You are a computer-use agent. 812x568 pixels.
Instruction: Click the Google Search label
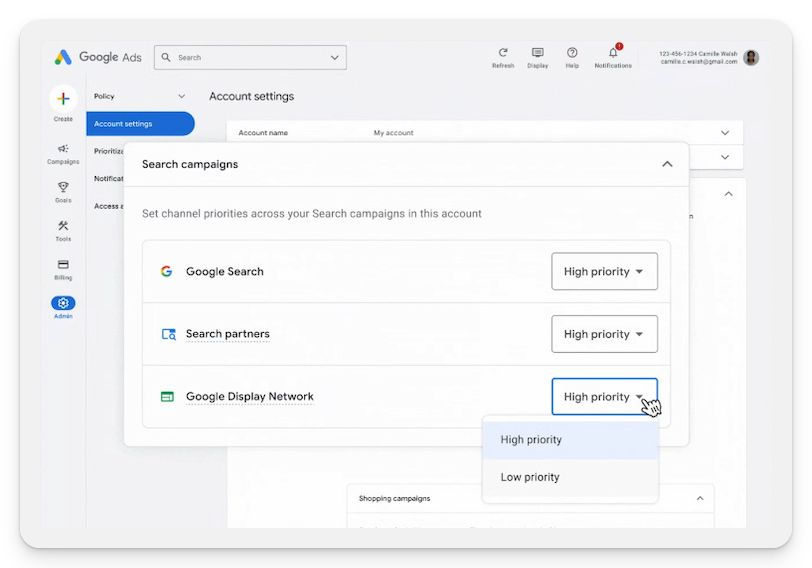point(225,271)
